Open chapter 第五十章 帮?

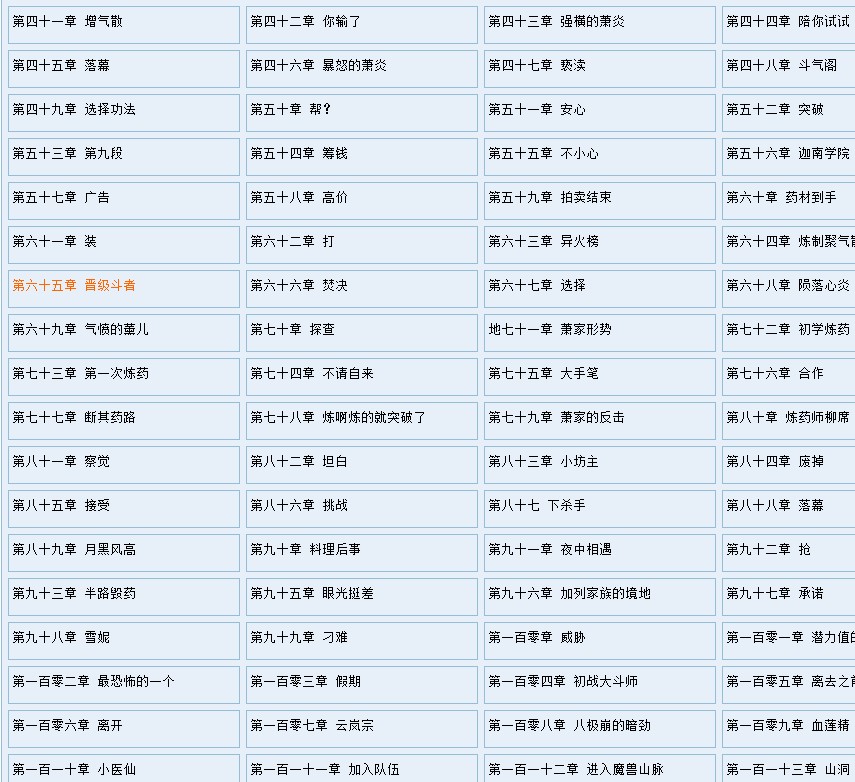point(291,110)
